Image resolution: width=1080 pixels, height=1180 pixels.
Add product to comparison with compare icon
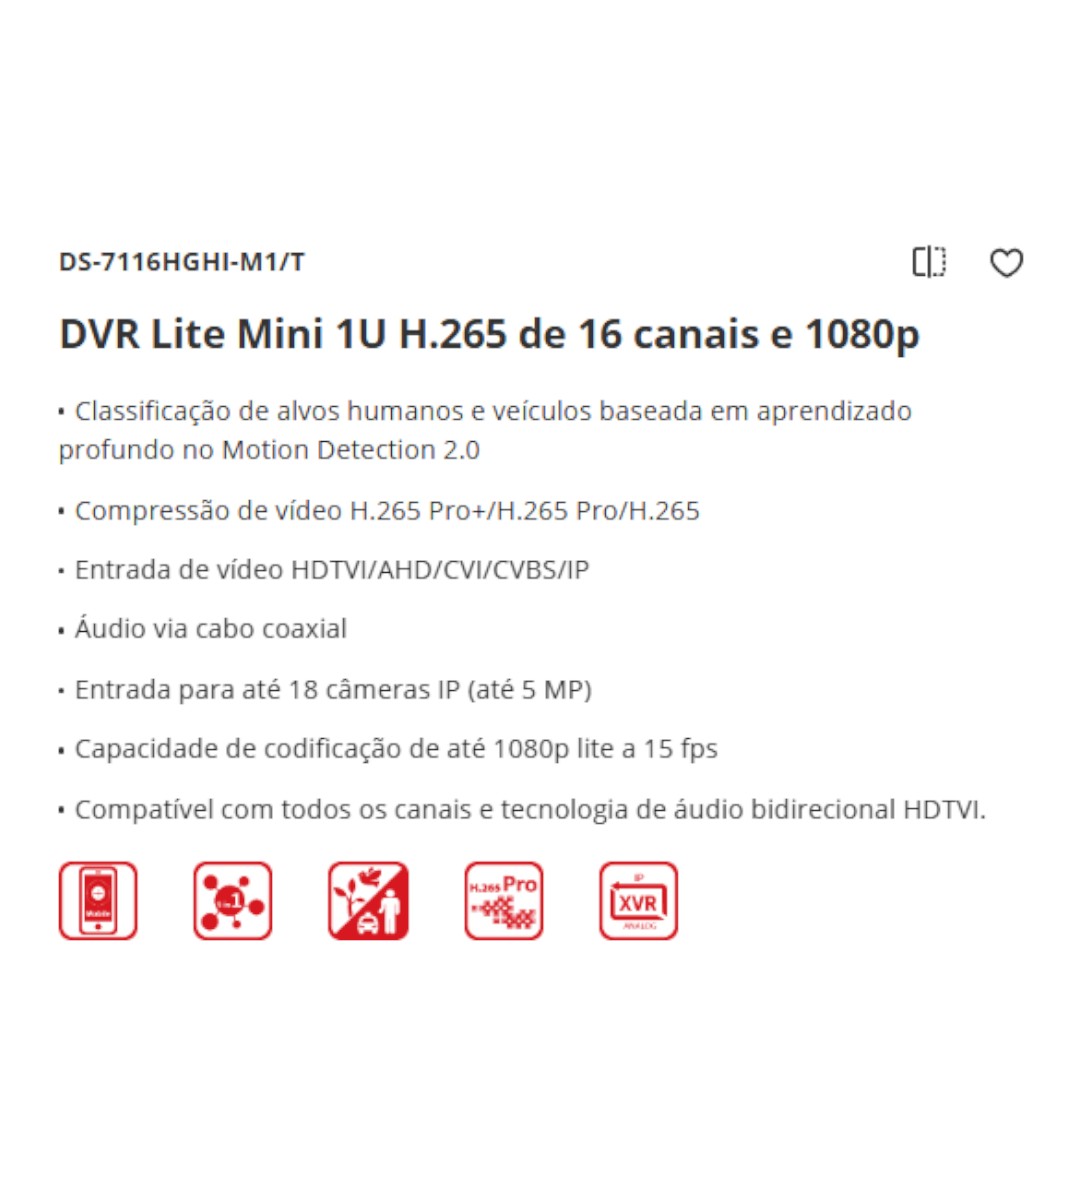tap(929, 263)
